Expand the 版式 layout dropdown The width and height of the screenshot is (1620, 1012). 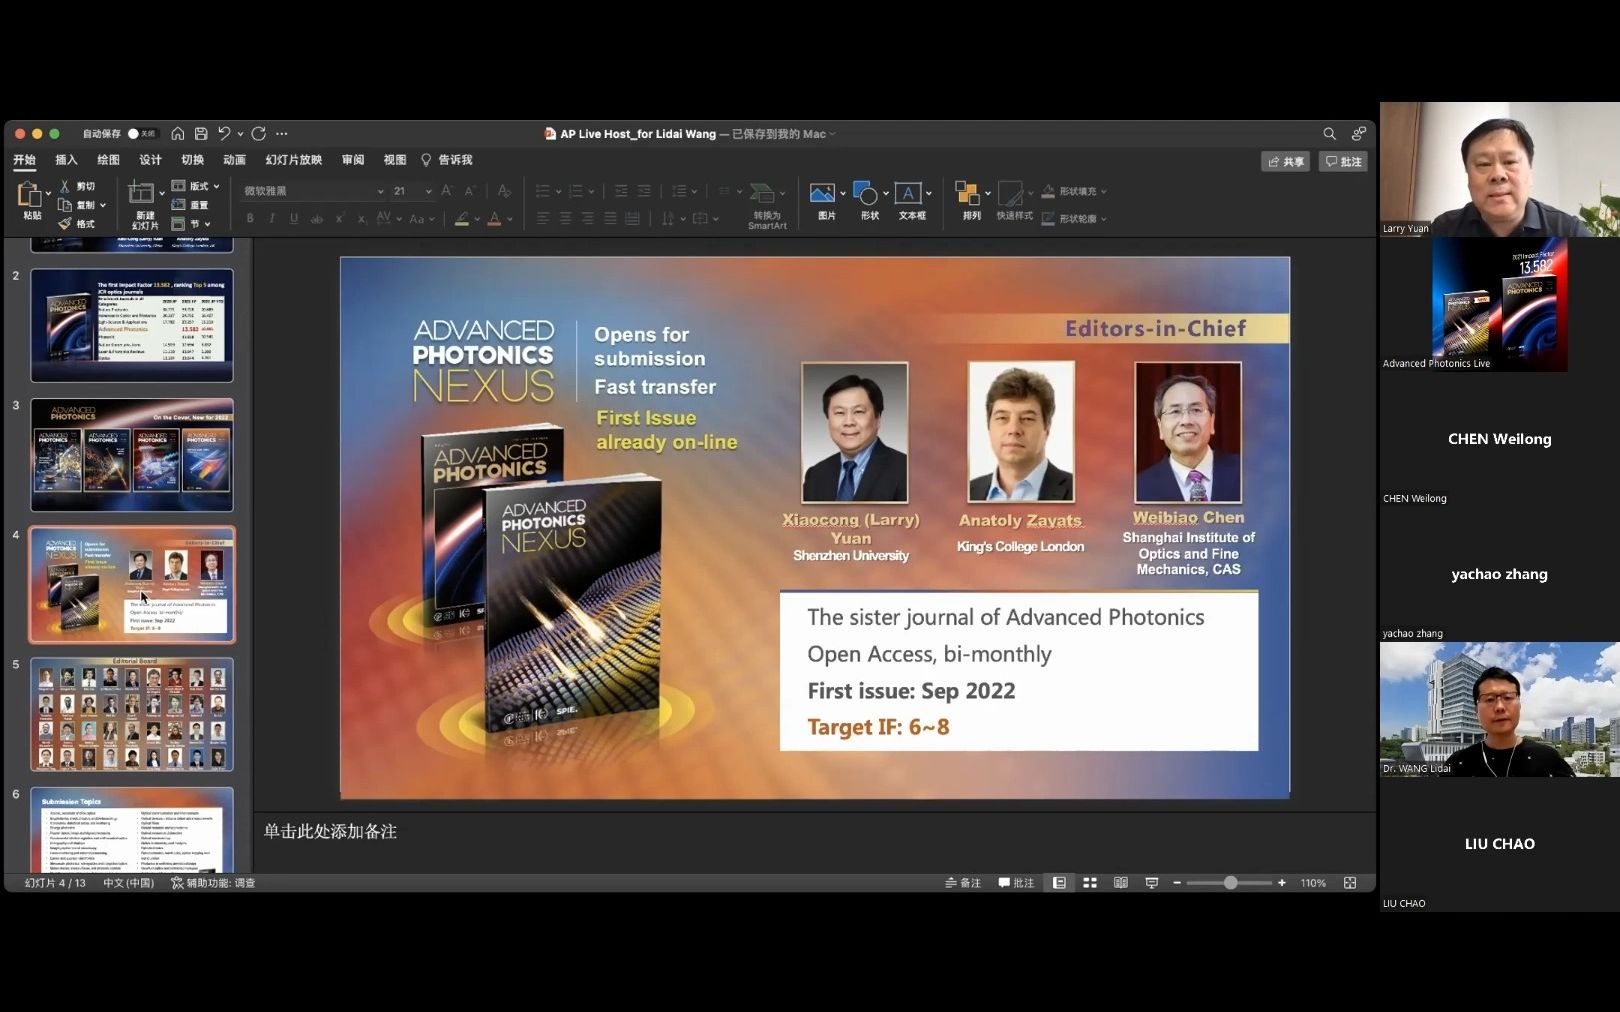[x=195, y=186]
